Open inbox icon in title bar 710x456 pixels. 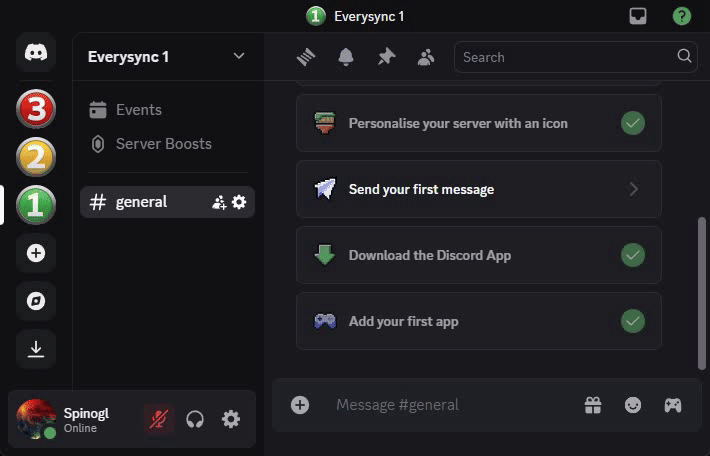point(638,16)
